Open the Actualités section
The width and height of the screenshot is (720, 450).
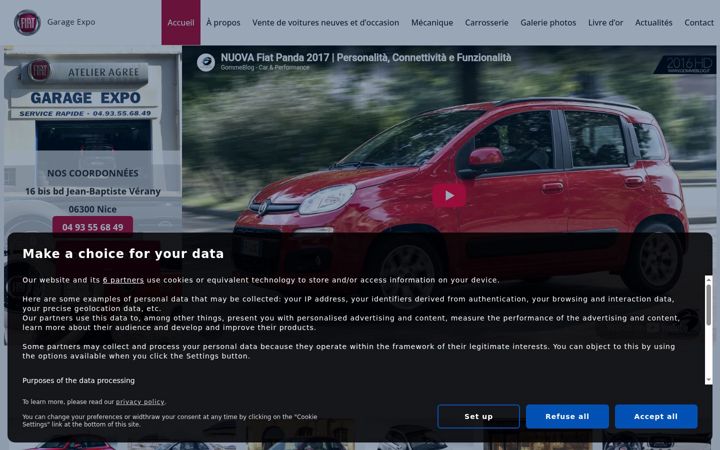[653, 22]
